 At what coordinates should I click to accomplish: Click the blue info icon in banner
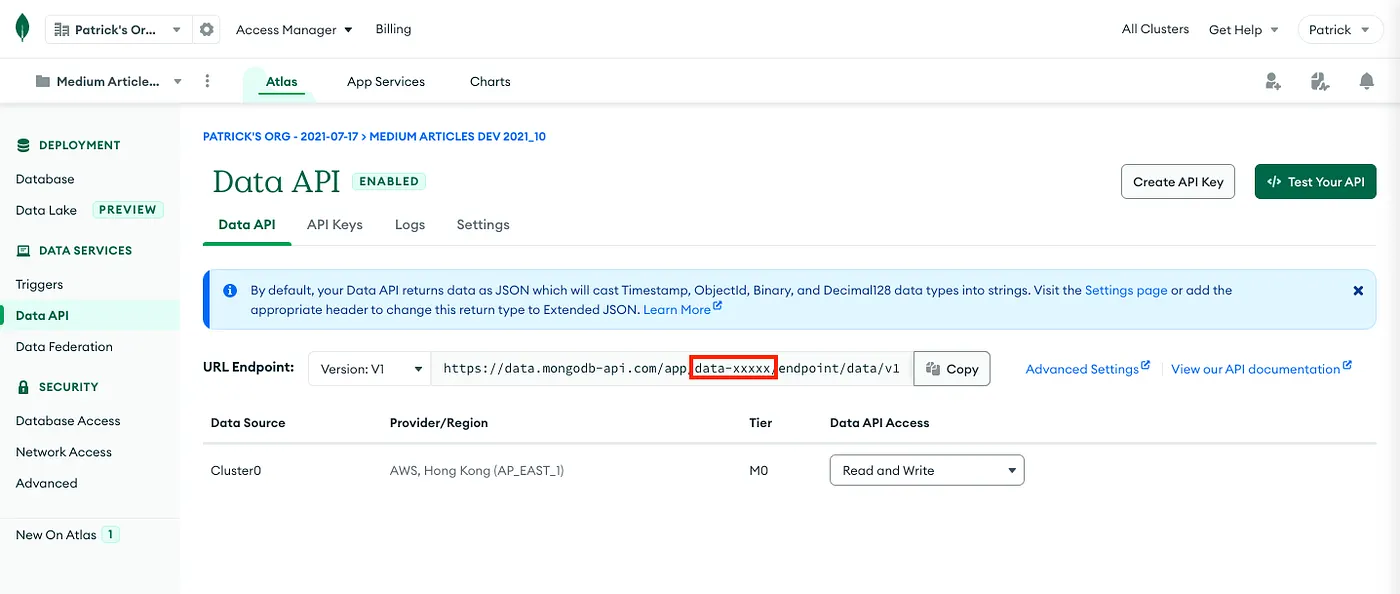[230, 291]
